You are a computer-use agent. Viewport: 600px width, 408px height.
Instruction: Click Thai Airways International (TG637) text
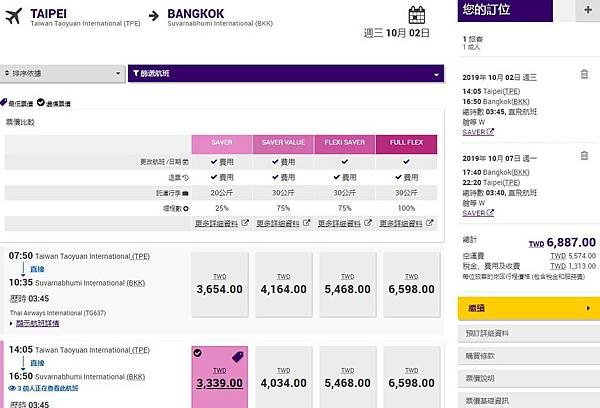point(58,313)
